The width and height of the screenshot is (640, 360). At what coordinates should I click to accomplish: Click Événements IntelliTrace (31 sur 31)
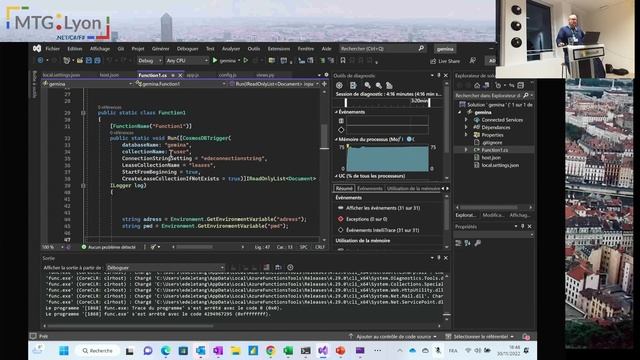click(x=382, y=230)
